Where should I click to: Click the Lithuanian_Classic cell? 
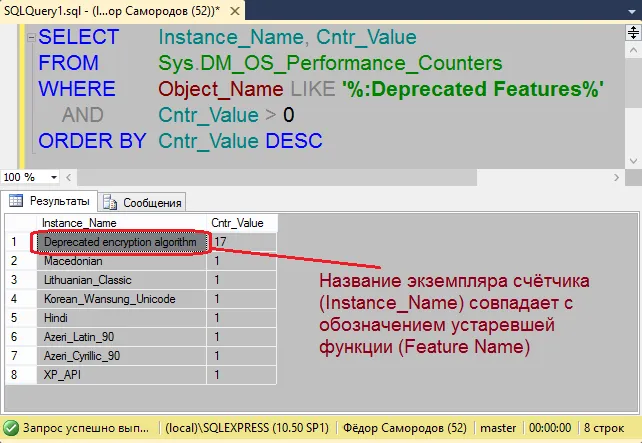coord(88,279)
